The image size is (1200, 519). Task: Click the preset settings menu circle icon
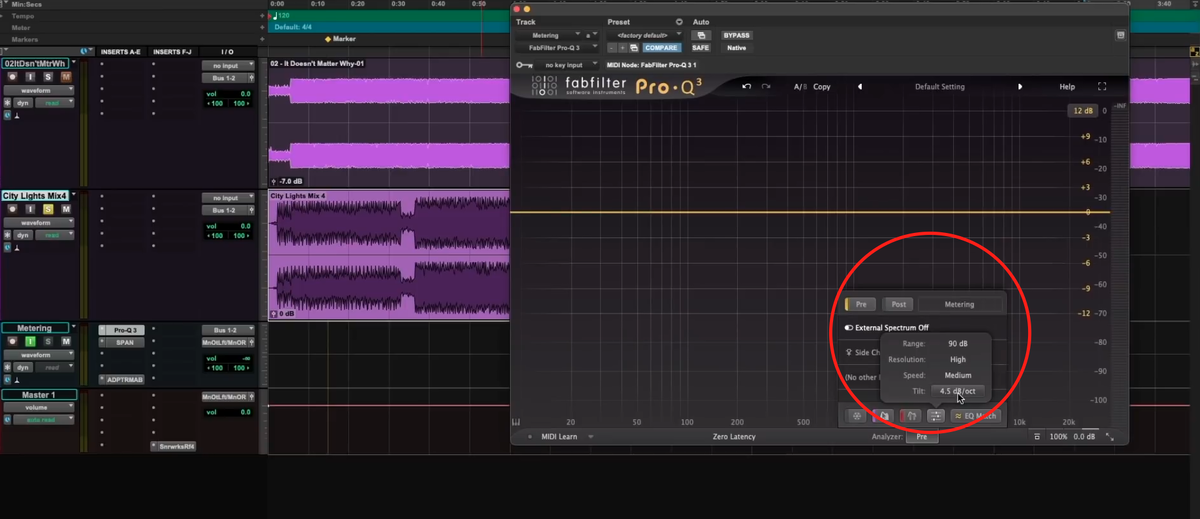679,22
